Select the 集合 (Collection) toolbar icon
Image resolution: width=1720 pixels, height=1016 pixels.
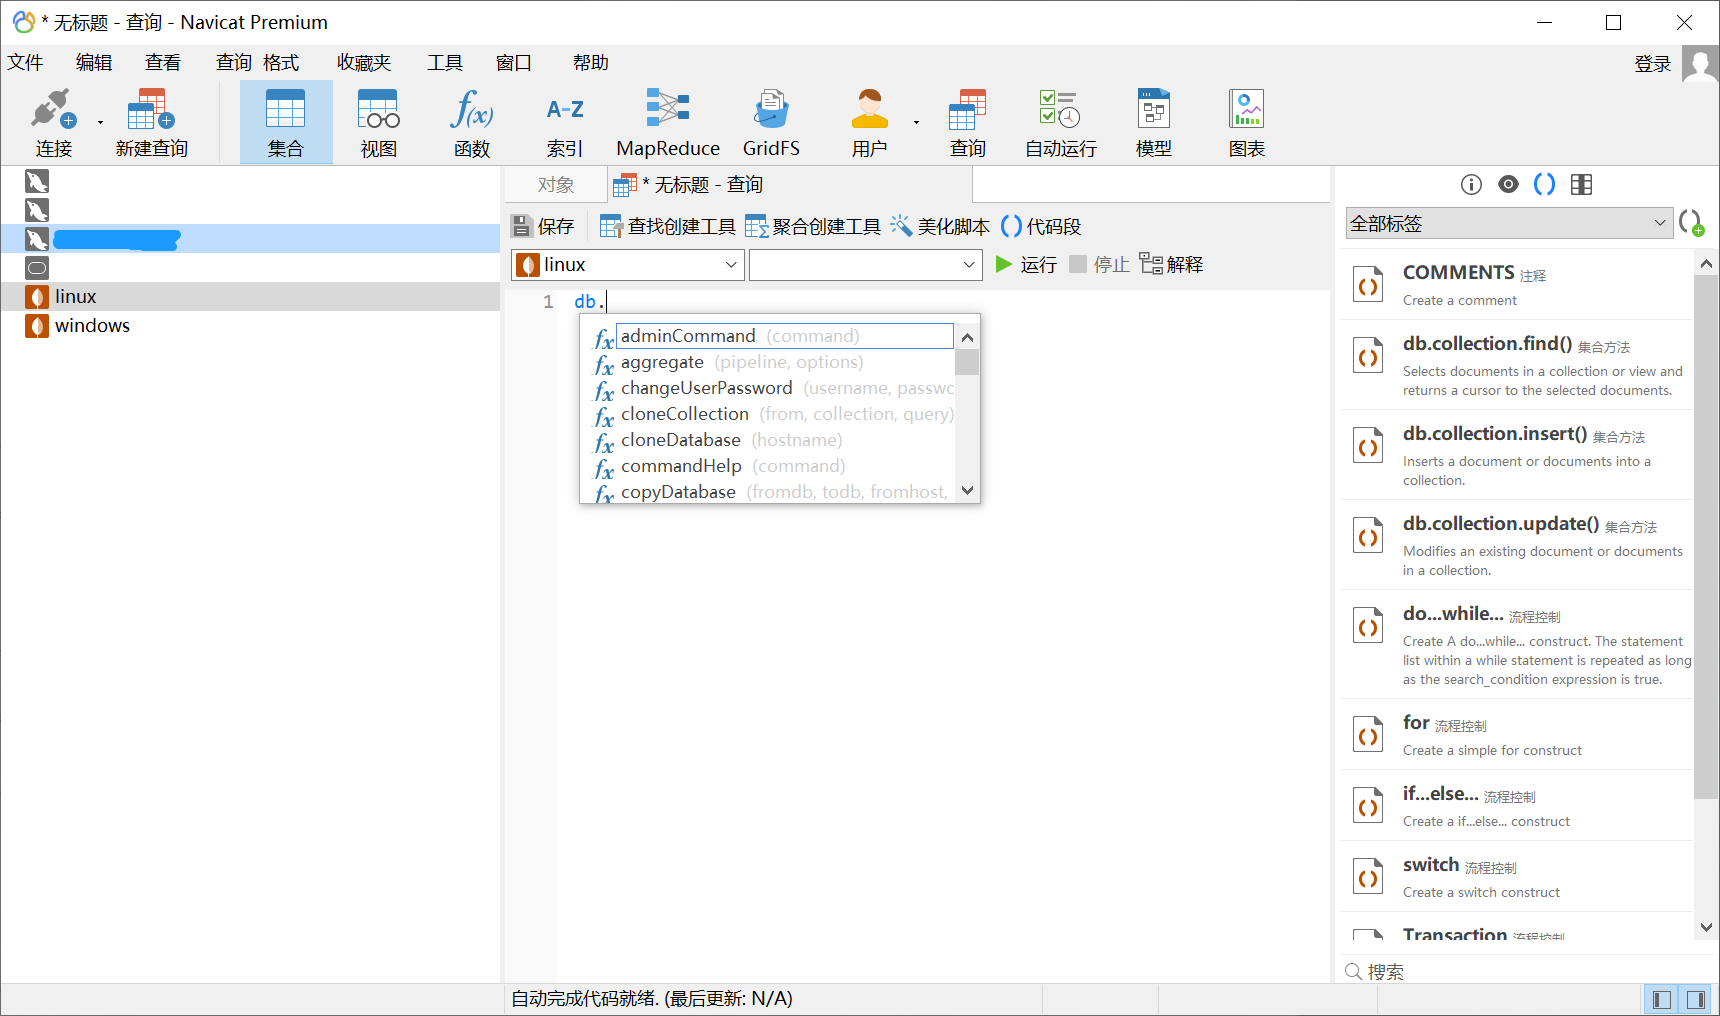pyautogui.click(x=286, y=122)
